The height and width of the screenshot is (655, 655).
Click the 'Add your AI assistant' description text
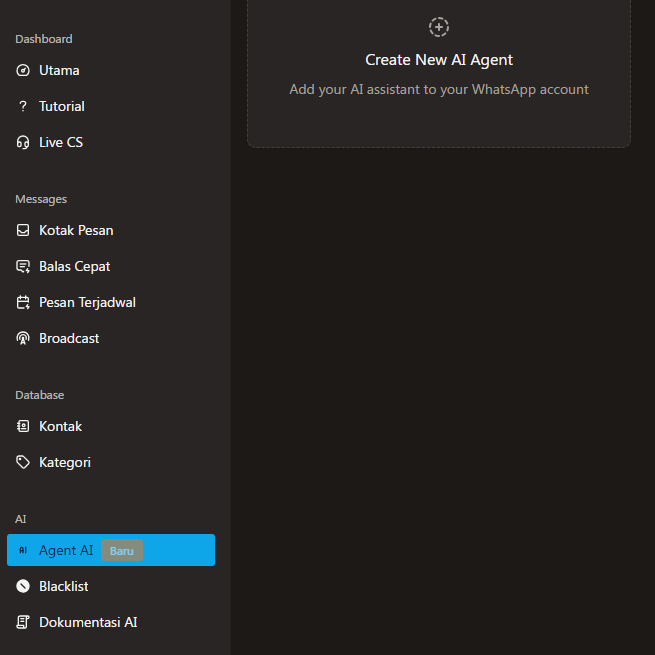click(439, 90)
